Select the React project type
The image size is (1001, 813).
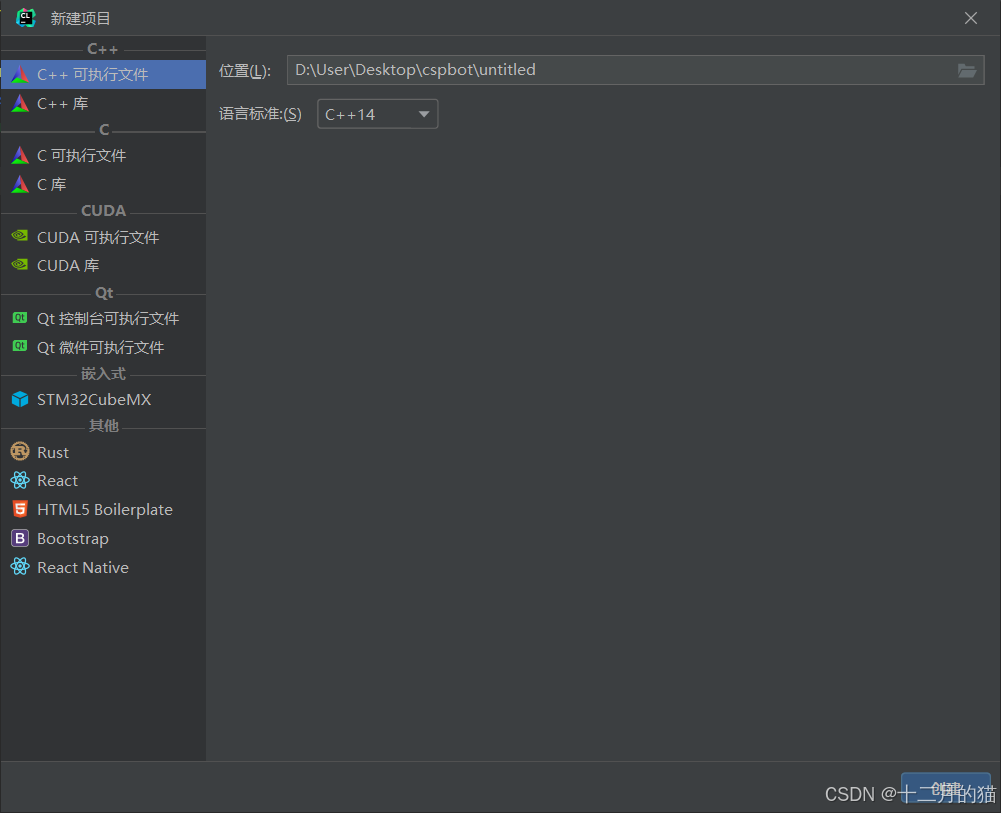(103, 481)
